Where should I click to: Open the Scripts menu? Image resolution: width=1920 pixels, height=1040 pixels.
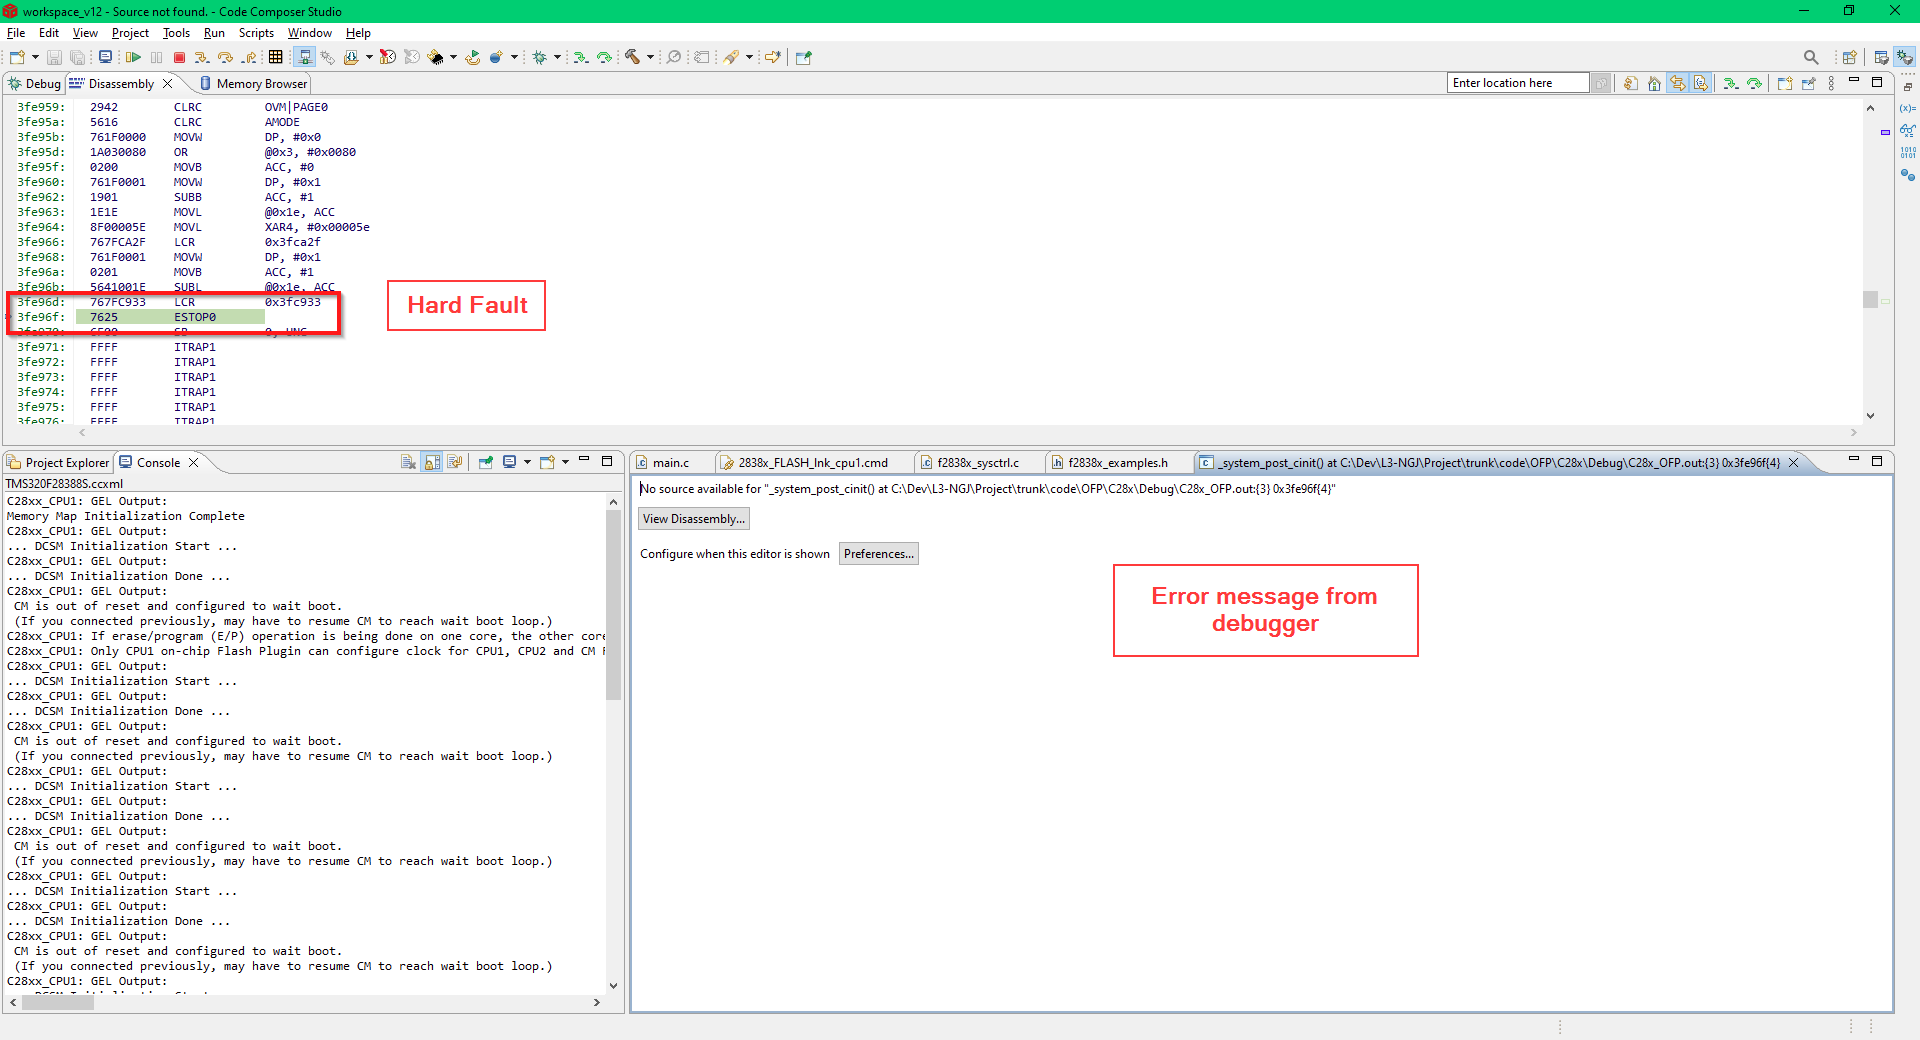point(256,33)
